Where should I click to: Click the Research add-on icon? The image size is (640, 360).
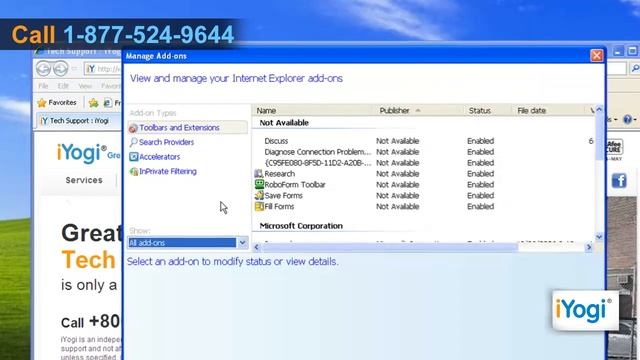click(x=259, y=173)
